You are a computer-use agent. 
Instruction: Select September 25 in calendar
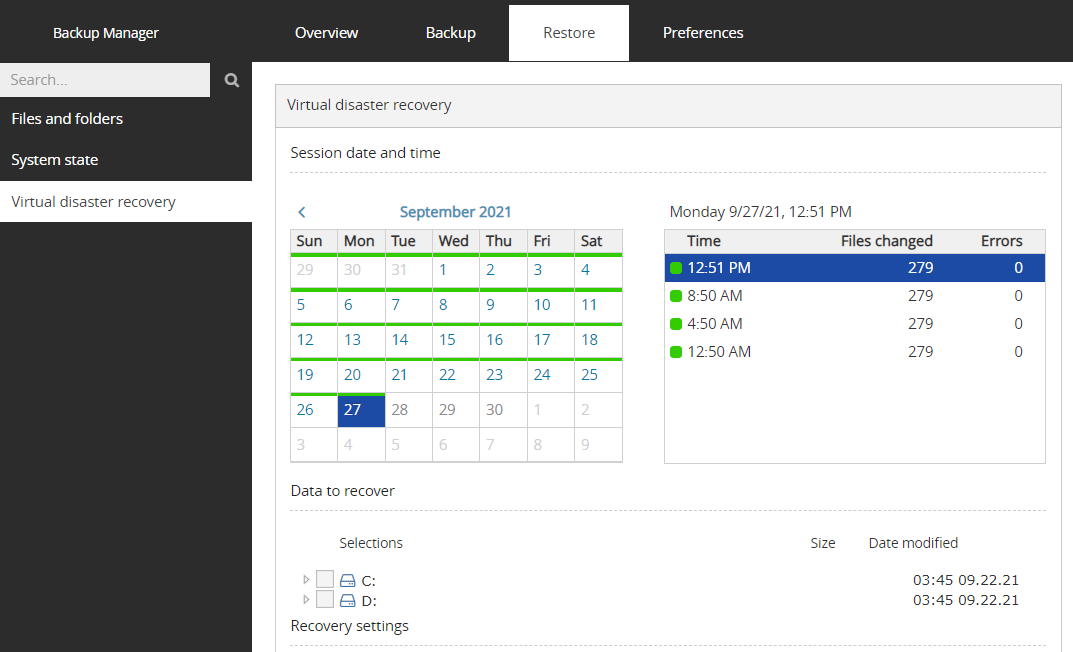(x=598, y=376)
